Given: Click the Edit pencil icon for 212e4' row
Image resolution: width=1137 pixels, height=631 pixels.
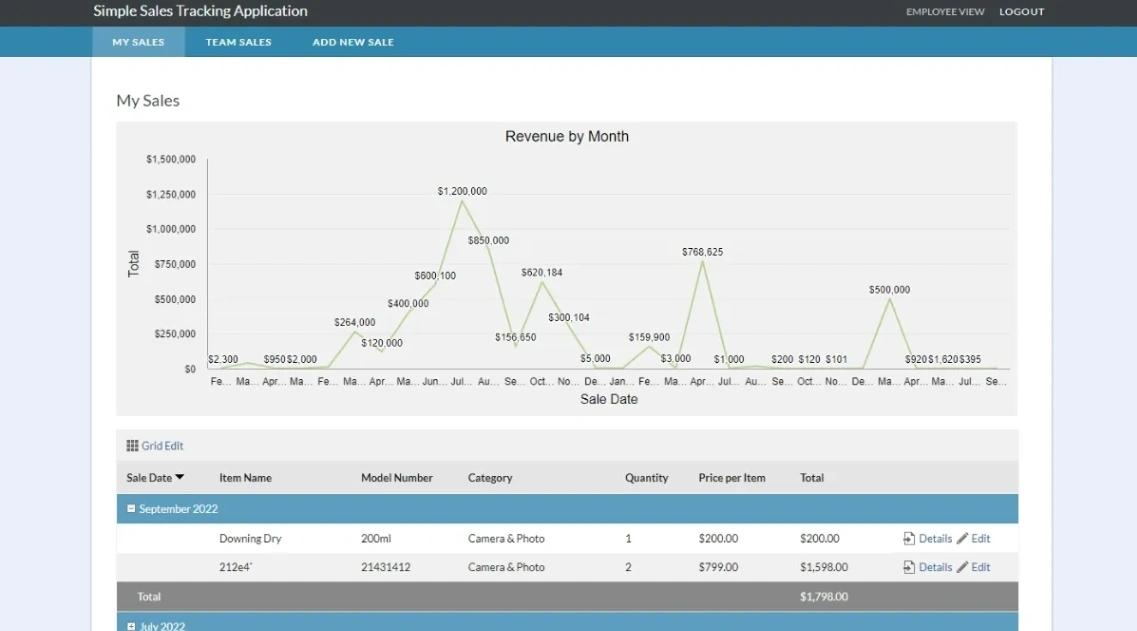Looking at the screenshot, I should click(x=962, y=567).
